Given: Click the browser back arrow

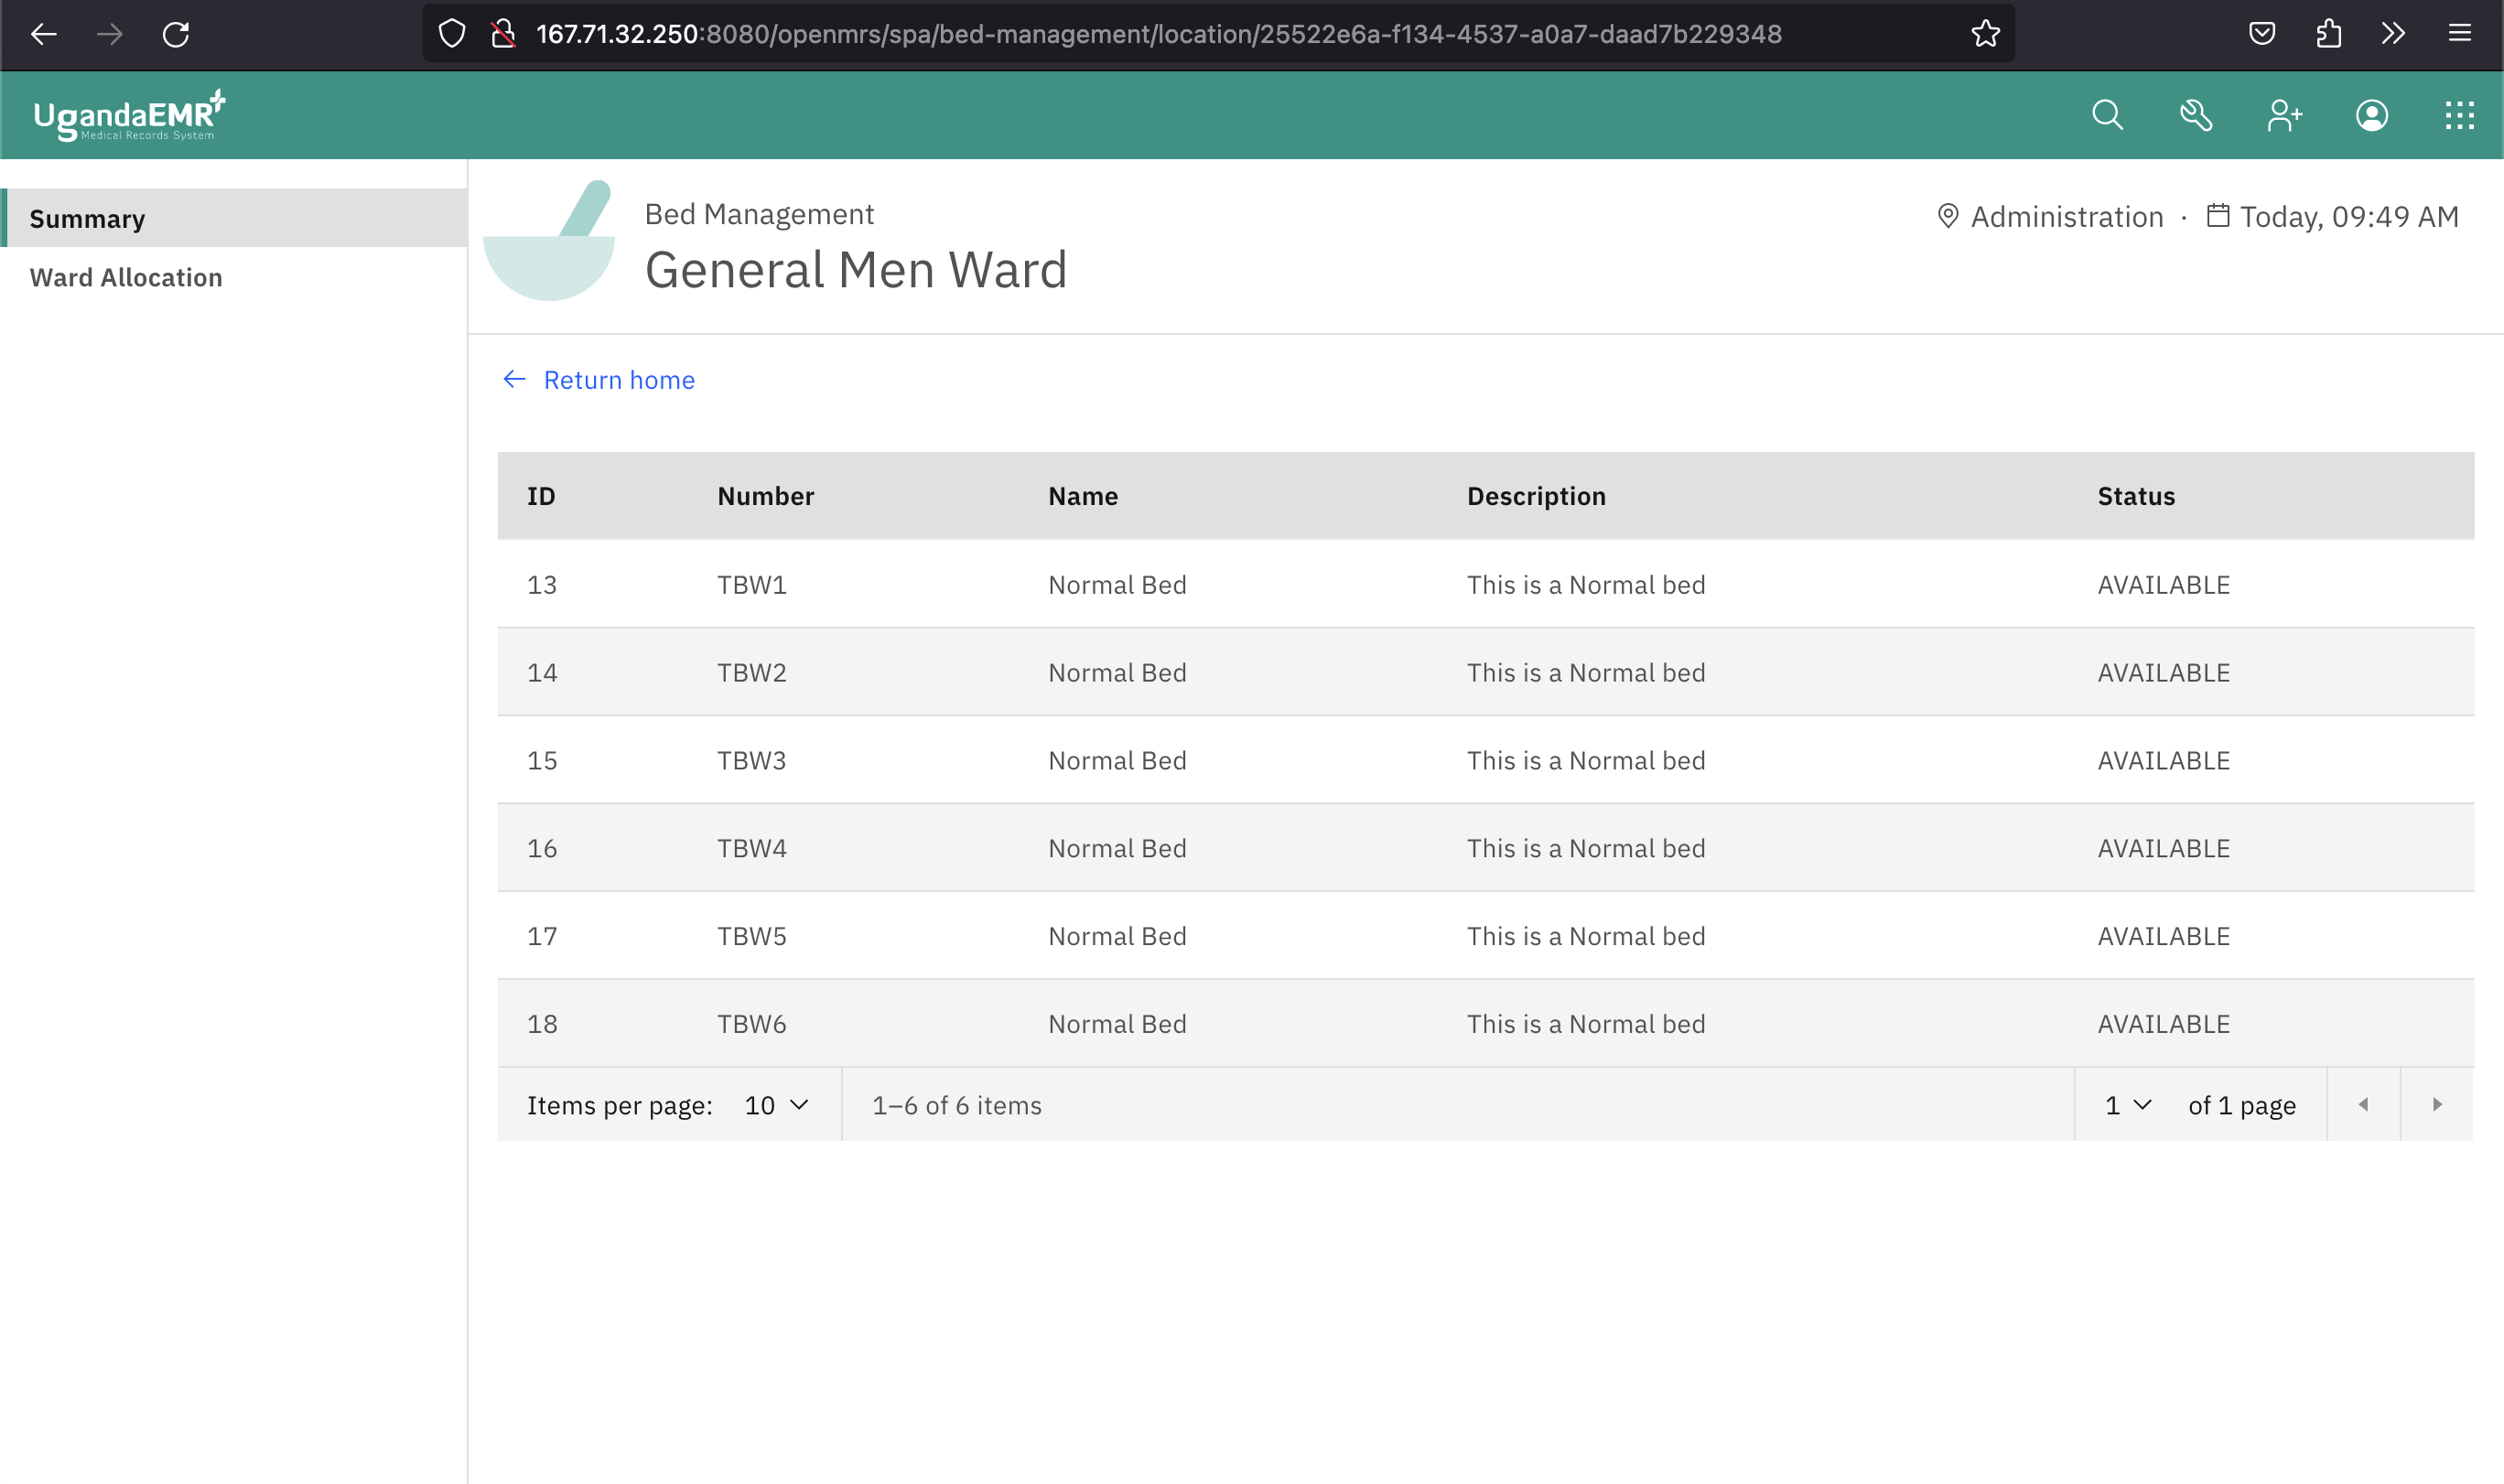Looking at the screenshot, I should pyautogui.click(x=44, y=34).
